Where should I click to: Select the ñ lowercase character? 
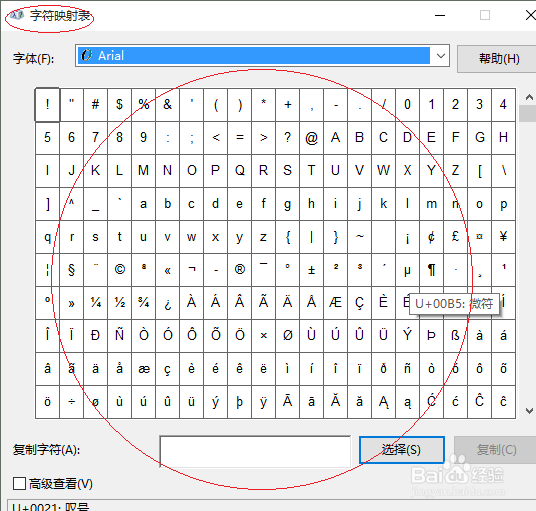pos(407,369)
